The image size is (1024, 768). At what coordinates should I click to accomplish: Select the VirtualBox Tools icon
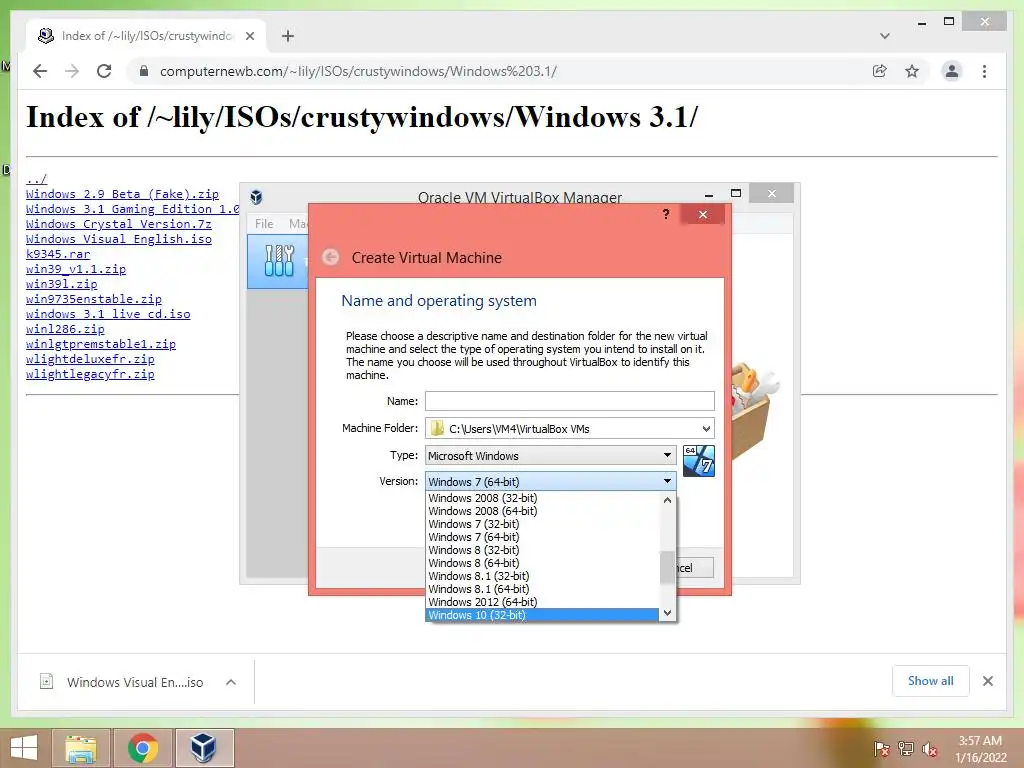point(279,261)
